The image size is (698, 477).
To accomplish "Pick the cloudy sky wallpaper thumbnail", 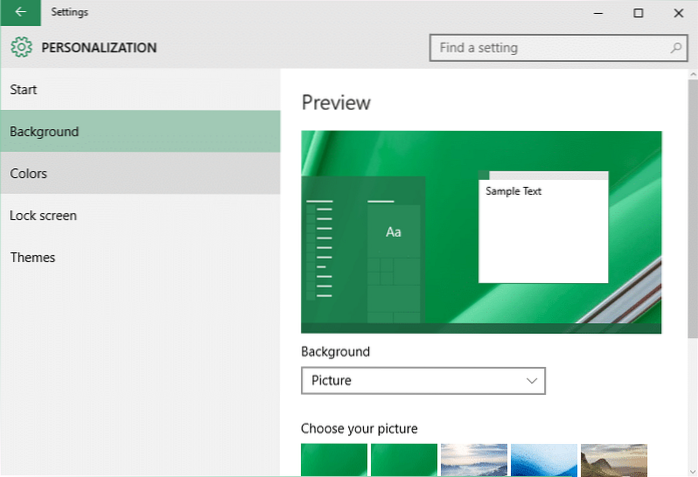I will click(474, 460).
